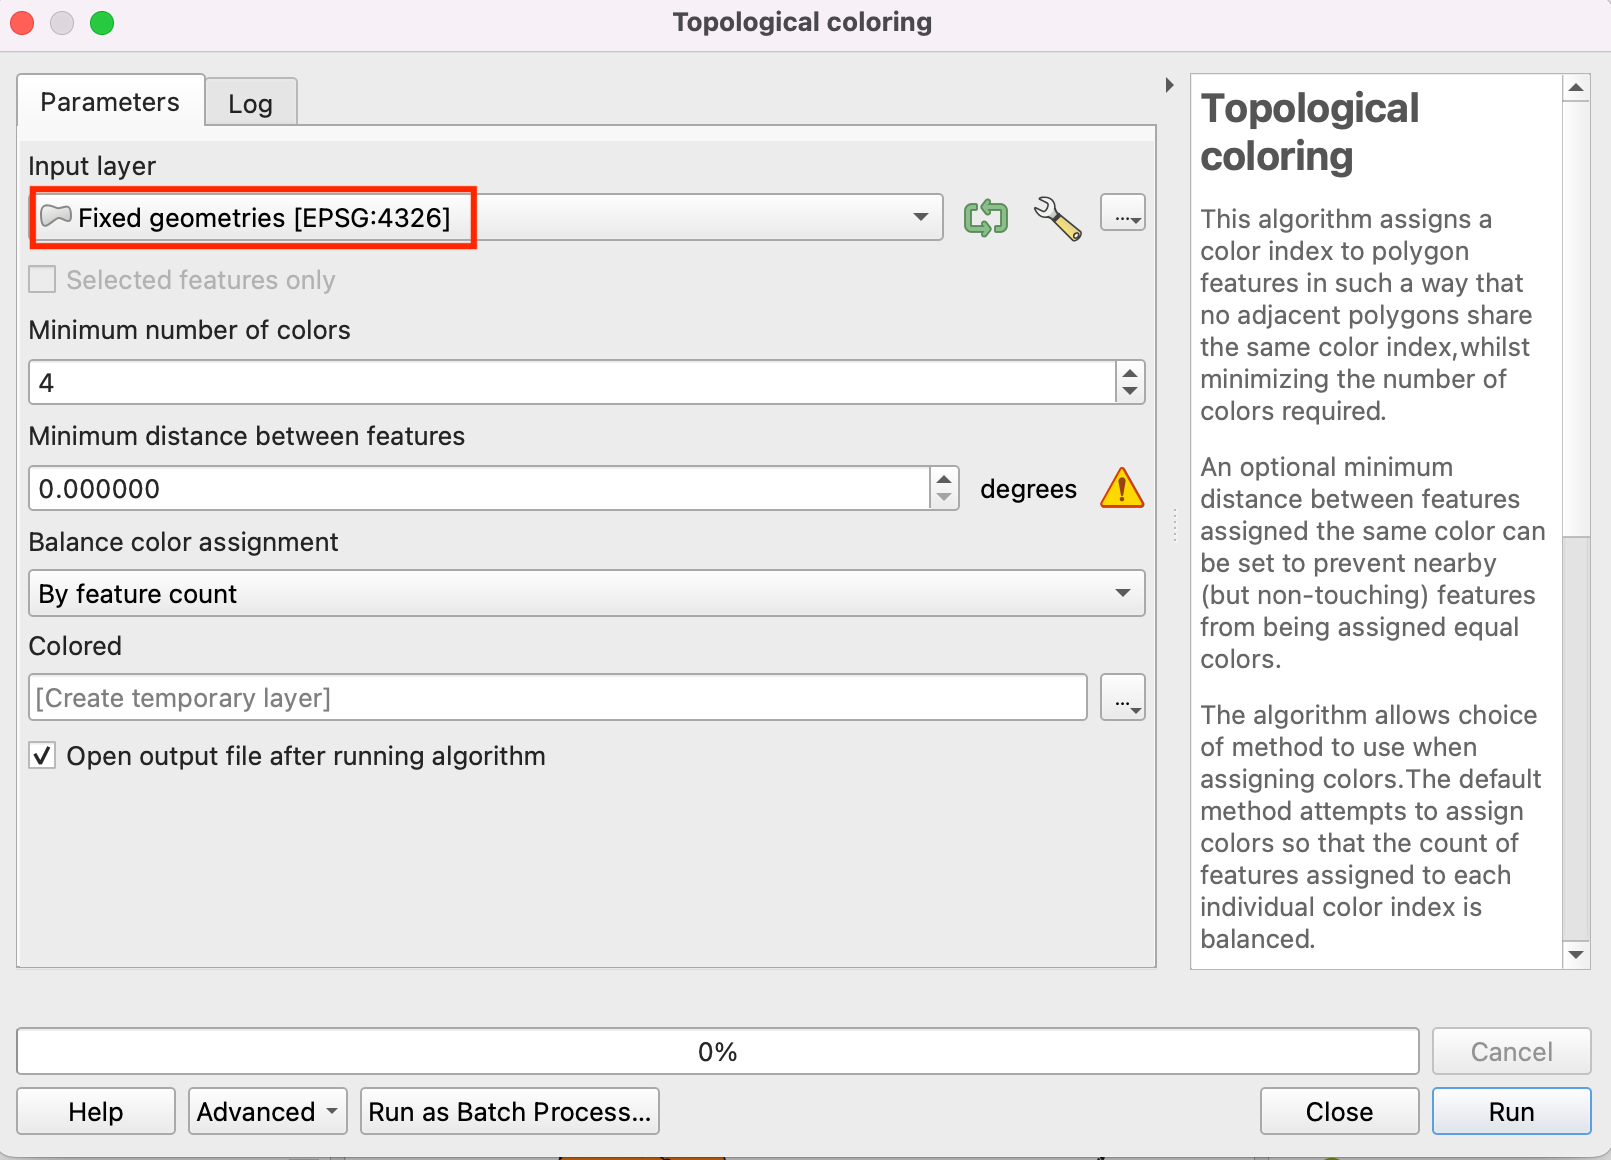Open advanced options wrench icon
Viewport: 1611px width, 1160px height.
pyautogui.click(x=1057, y=217)
